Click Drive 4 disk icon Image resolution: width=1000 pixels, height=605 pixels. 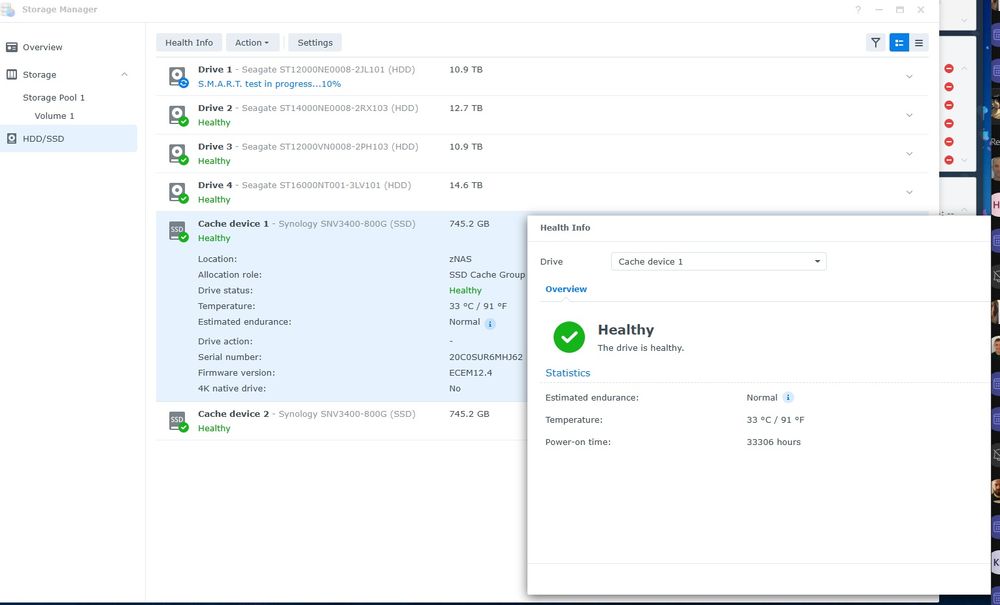178,193
